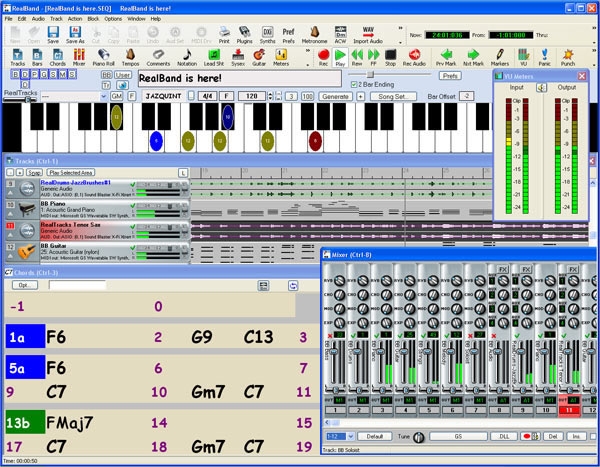Click the red Rec button
This screenshot has height=467, width=600.
coord(323,57)
